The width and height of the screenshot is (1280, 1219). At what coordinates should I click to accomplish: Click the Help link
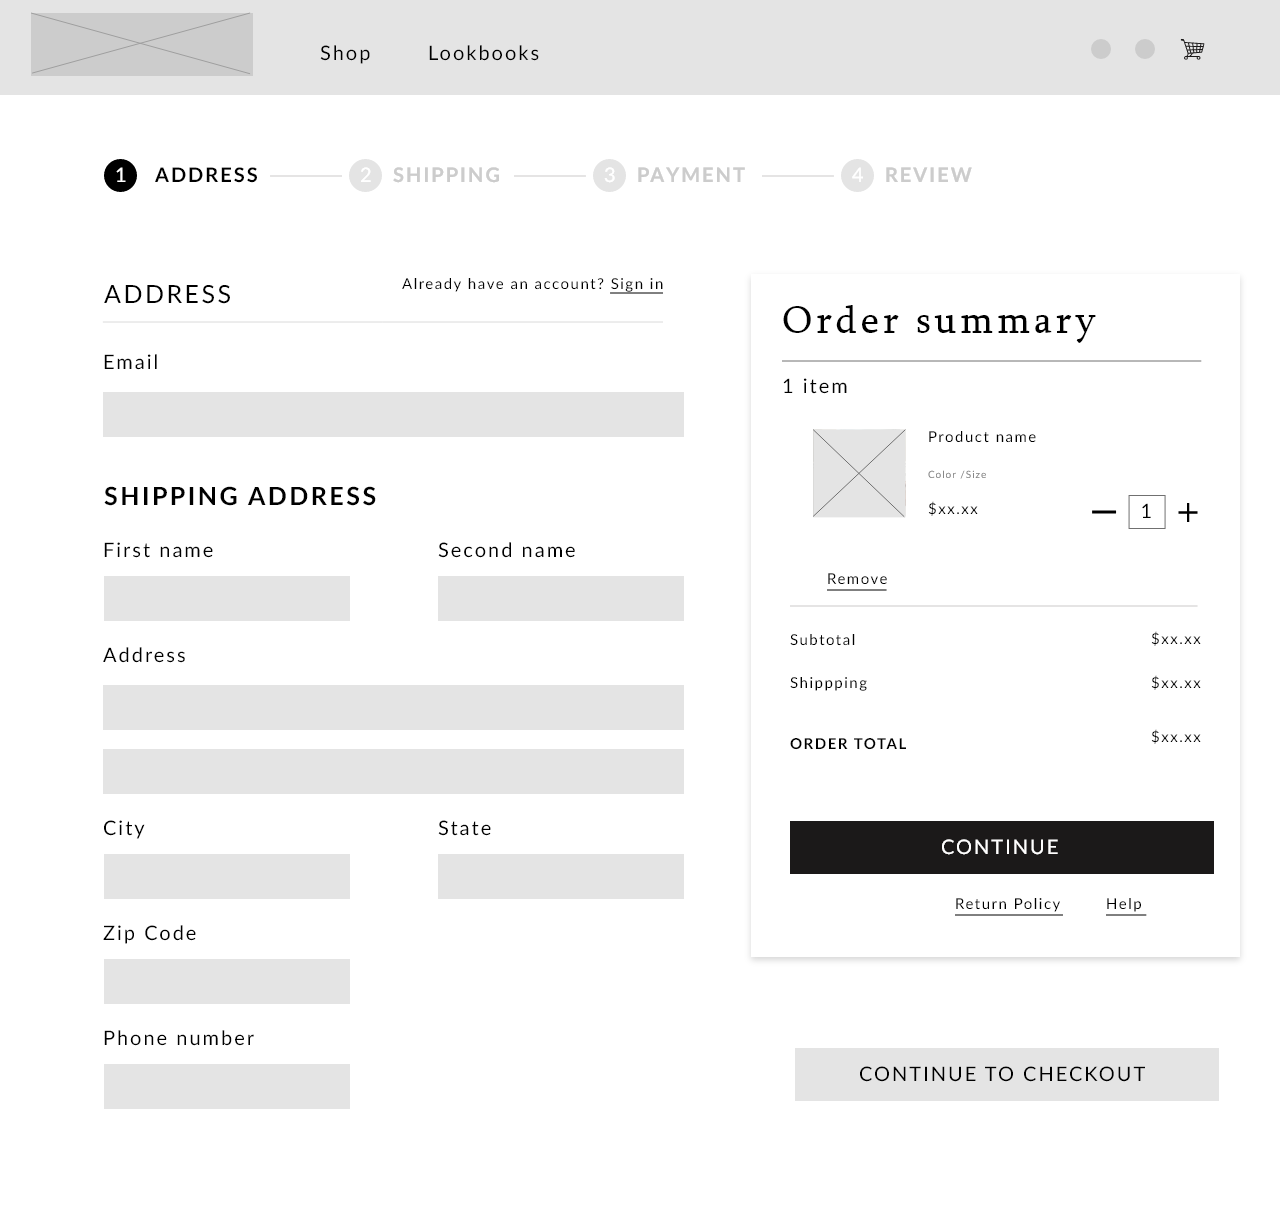pyautogui.click(x=1124, y=904)
